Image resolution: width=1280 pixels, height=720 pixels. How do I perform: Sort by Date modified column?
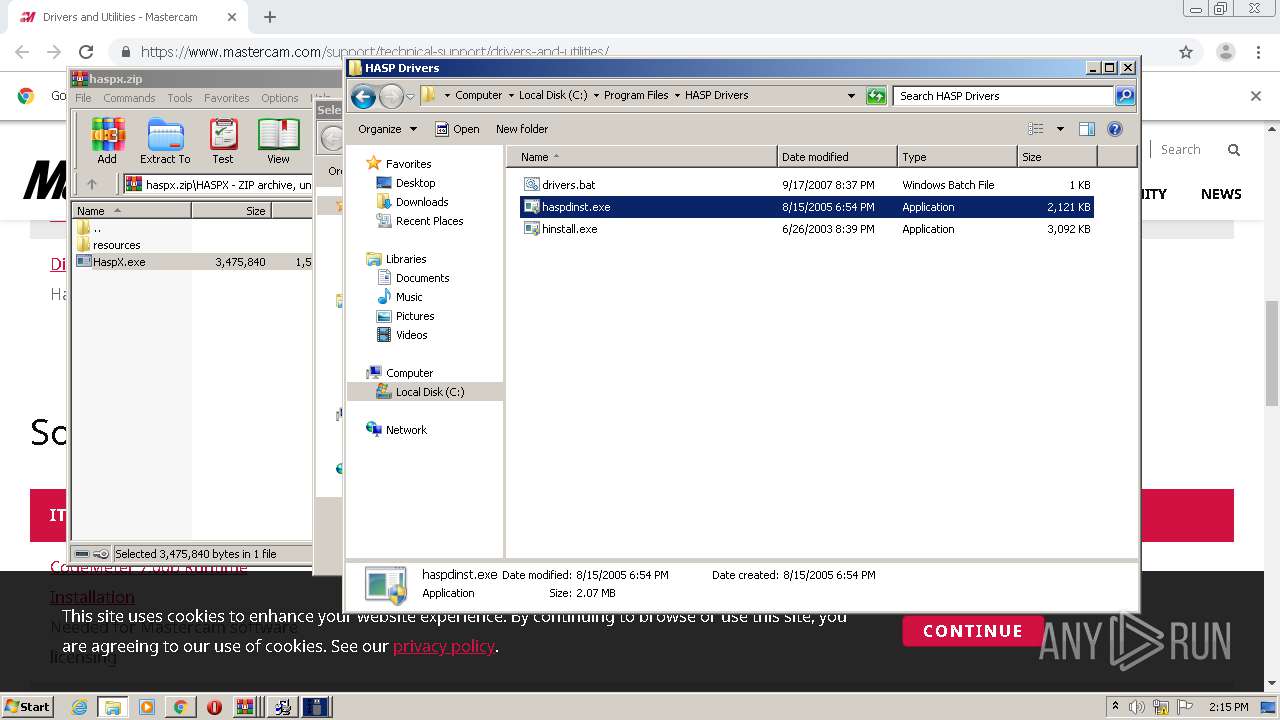point(837,157)
